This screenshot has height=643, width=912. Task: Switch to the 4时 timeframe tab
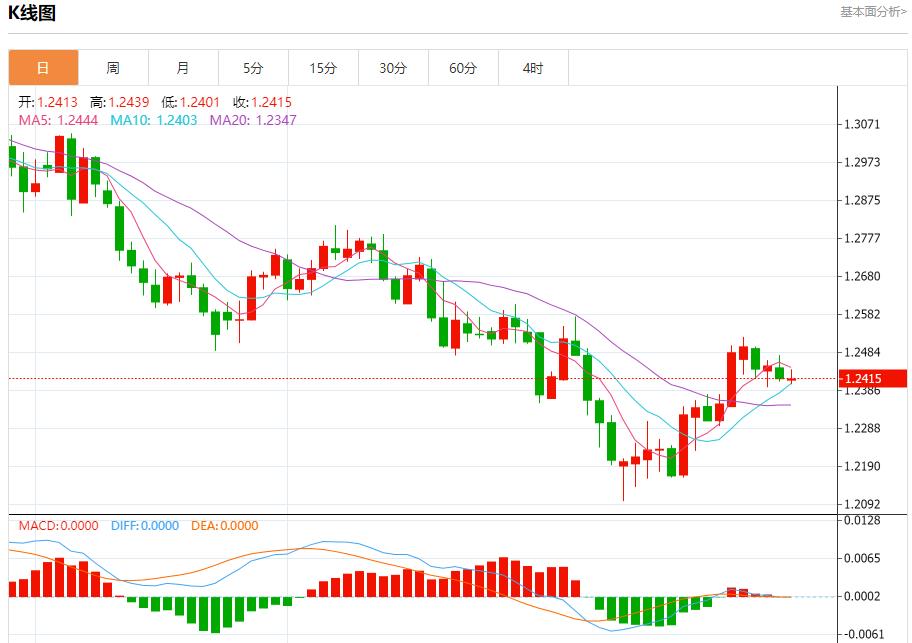tap(533, 68)
